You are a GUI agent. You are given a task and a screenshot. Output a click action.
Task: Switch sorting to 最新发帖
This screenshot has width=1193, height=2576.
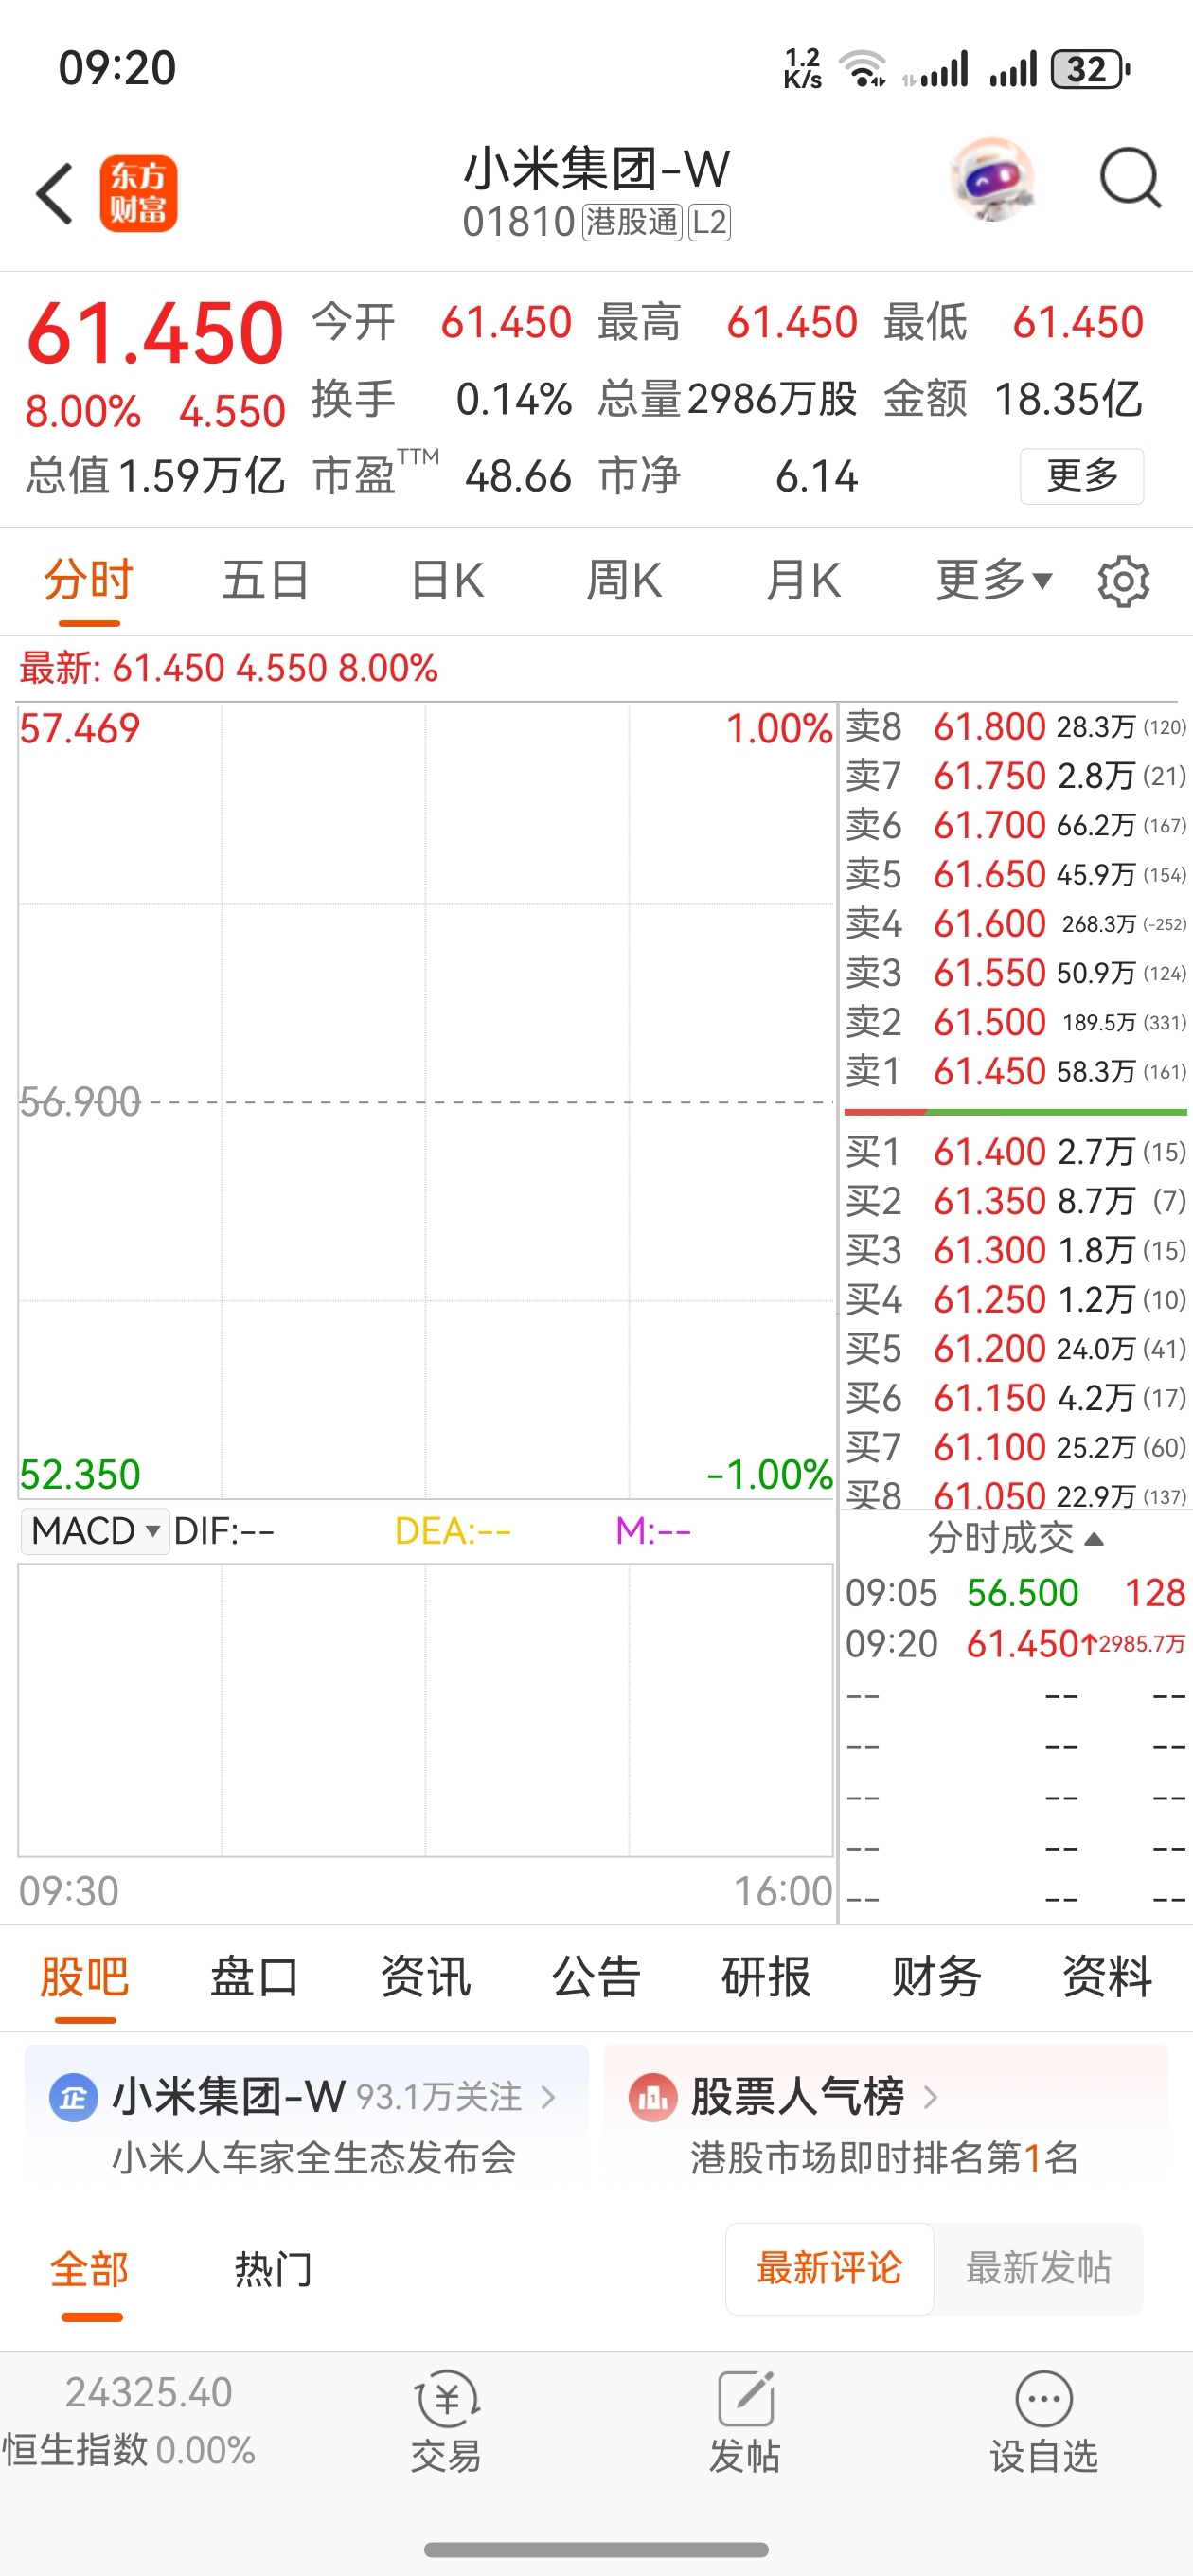point(1039,2269)
